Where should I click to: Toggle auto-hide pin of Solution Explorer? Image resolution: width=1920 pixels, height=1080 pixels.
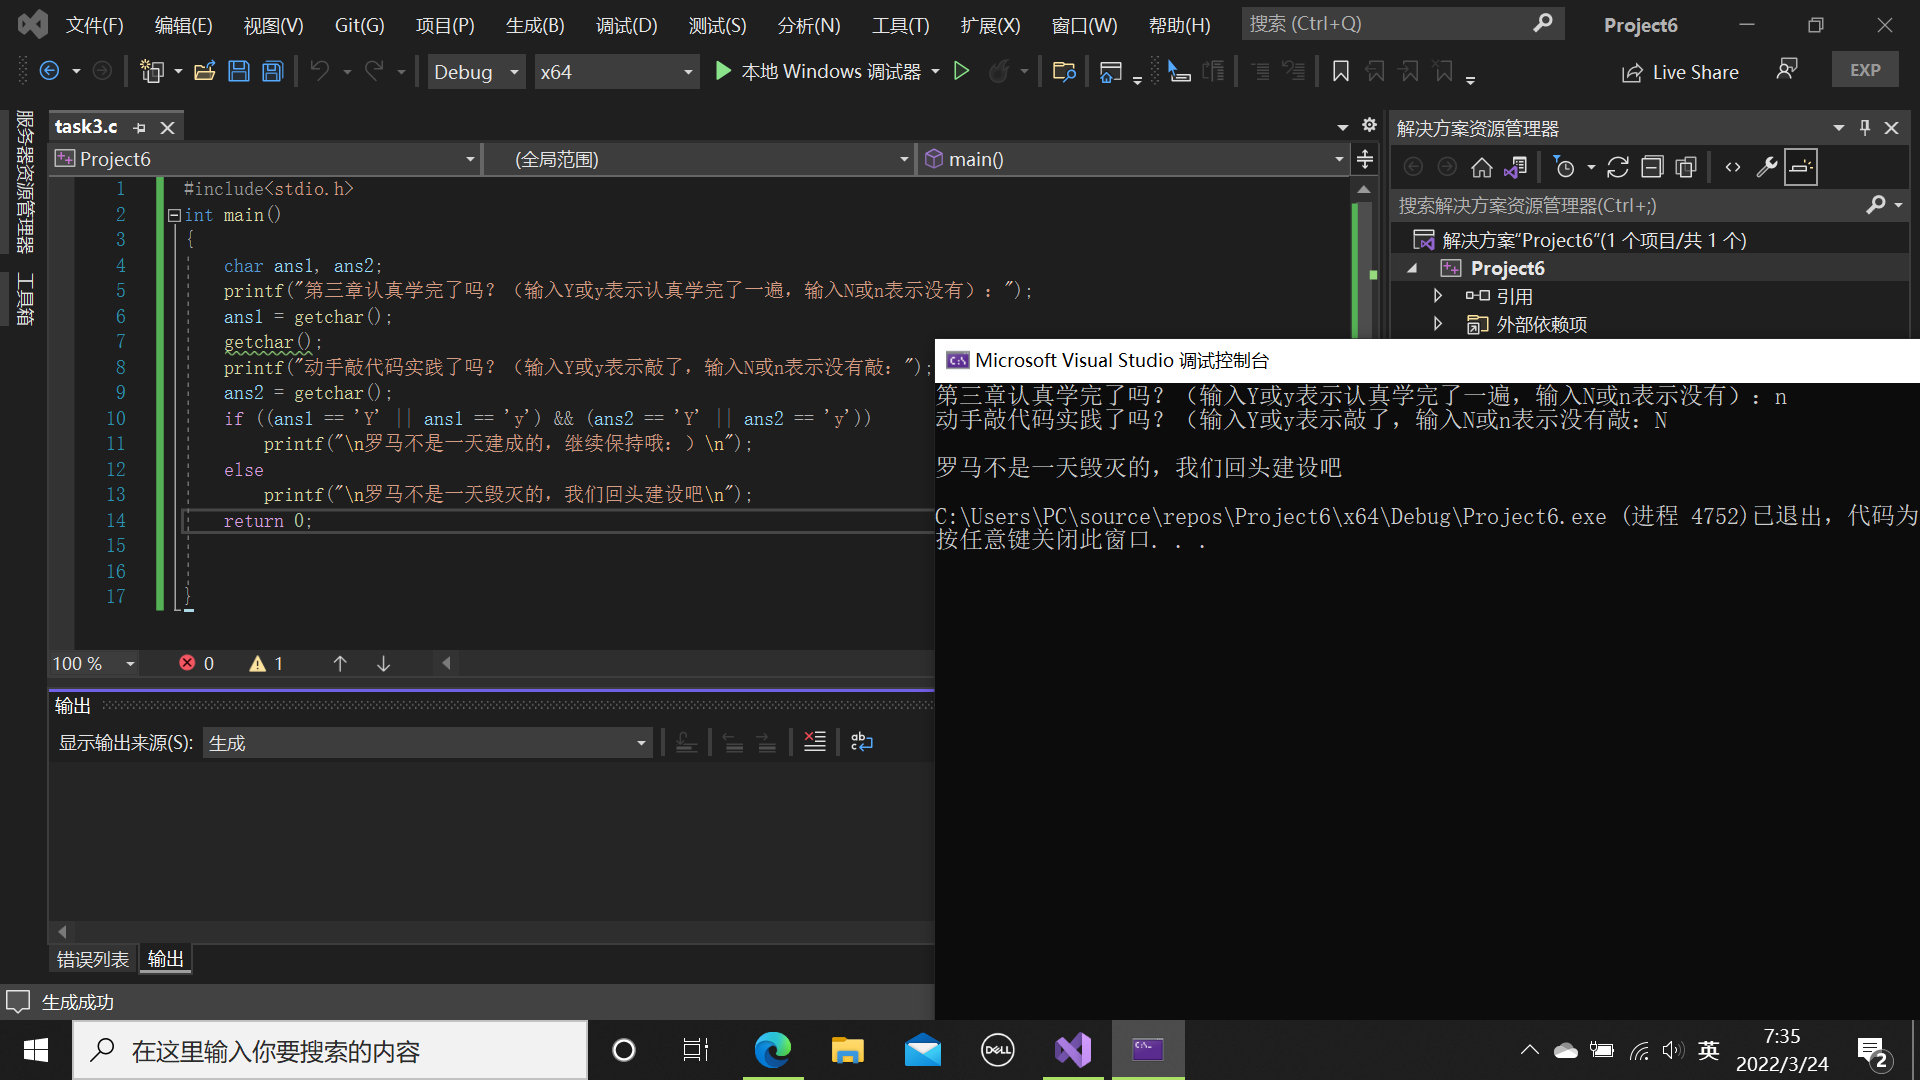(1864, 128)
